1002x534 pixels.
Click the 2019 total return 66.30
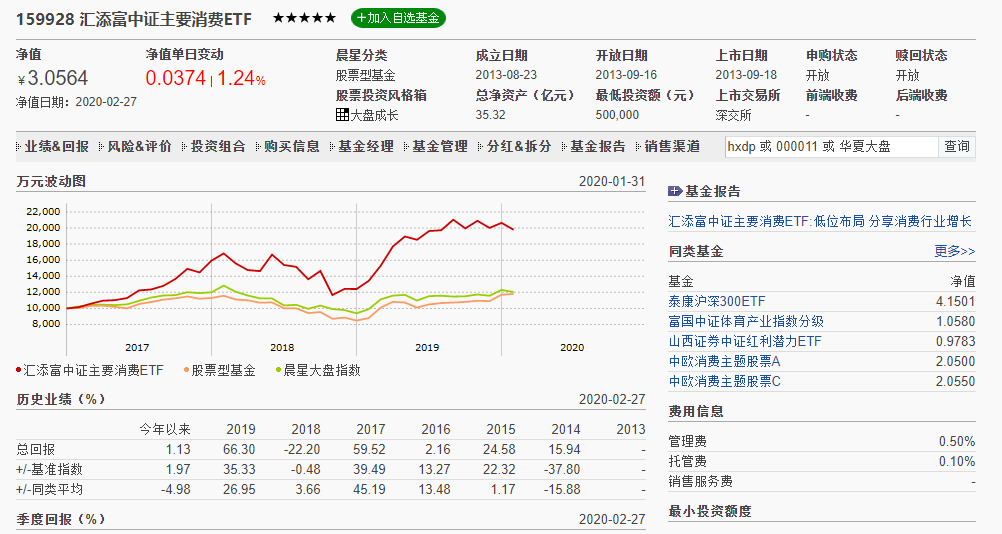[x=239, y=449]
